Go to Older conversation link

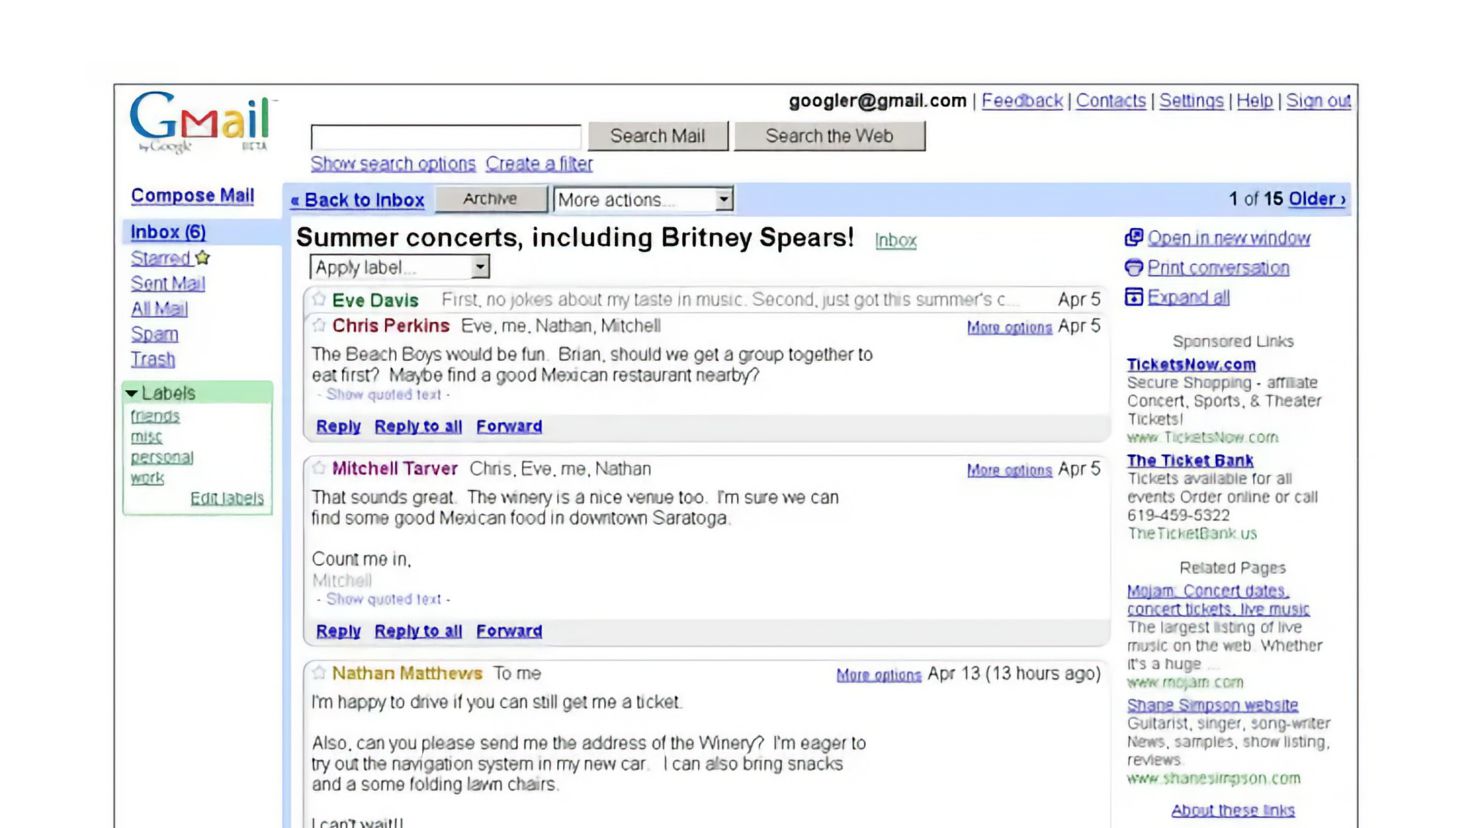1317,199
